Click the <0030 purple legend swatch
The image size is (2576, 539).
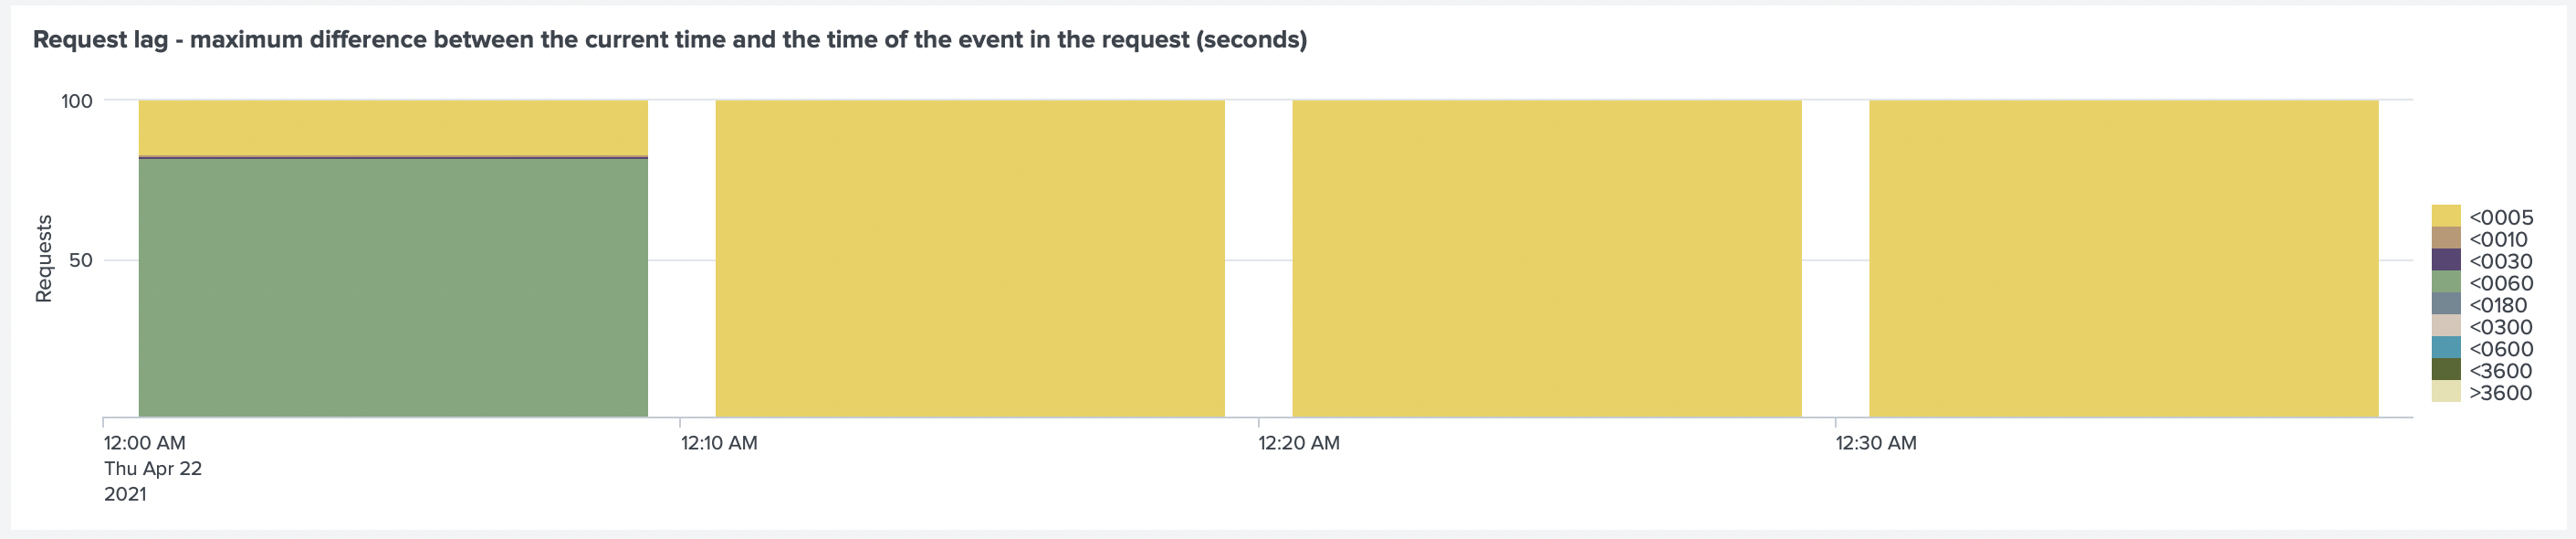2446,260
